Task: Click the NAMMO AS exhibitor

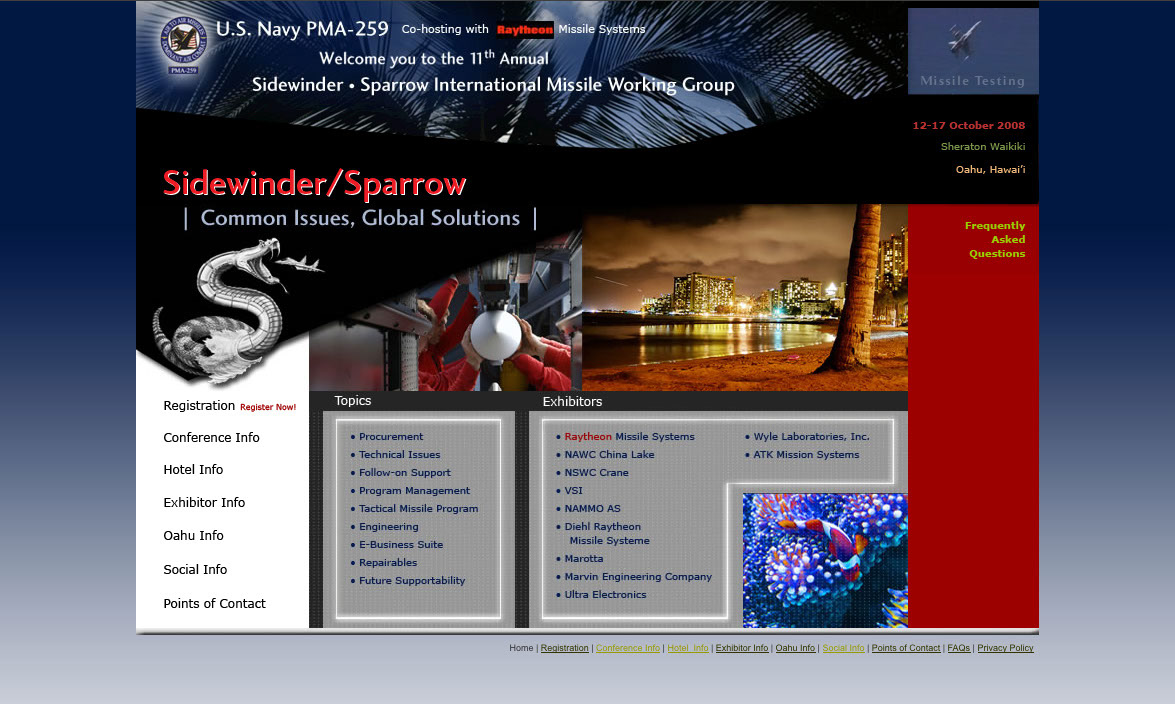Action: coord(593,508)
